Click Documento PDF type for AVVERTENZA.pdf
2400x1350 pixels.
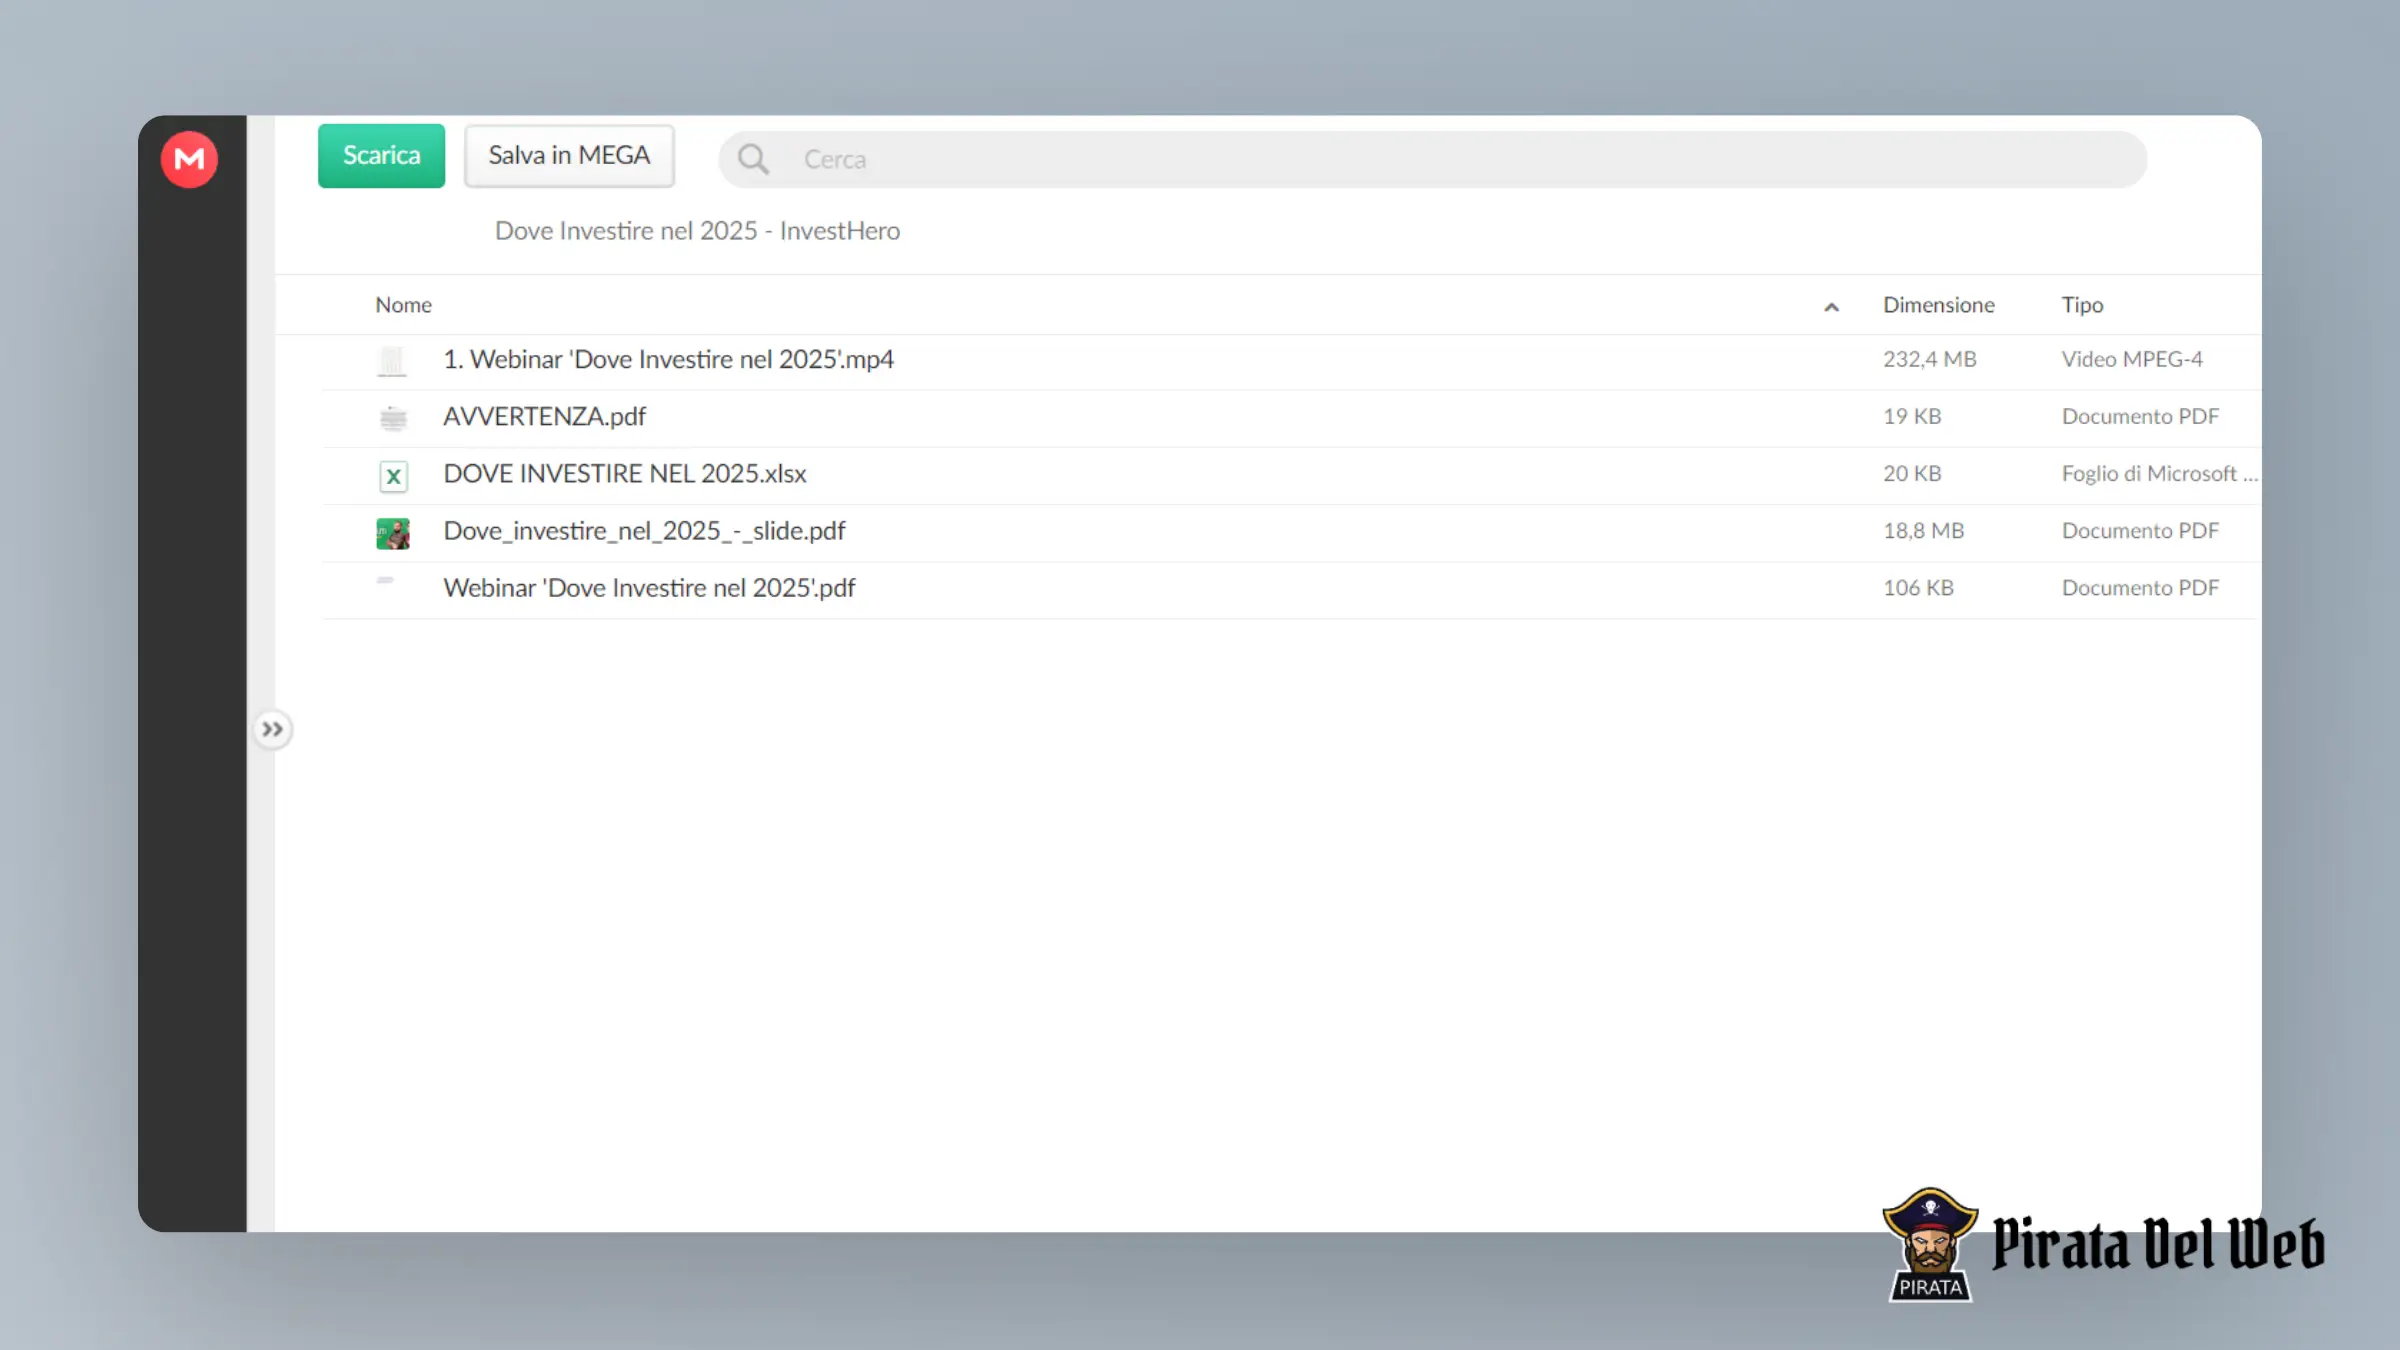pos(2140,416)
